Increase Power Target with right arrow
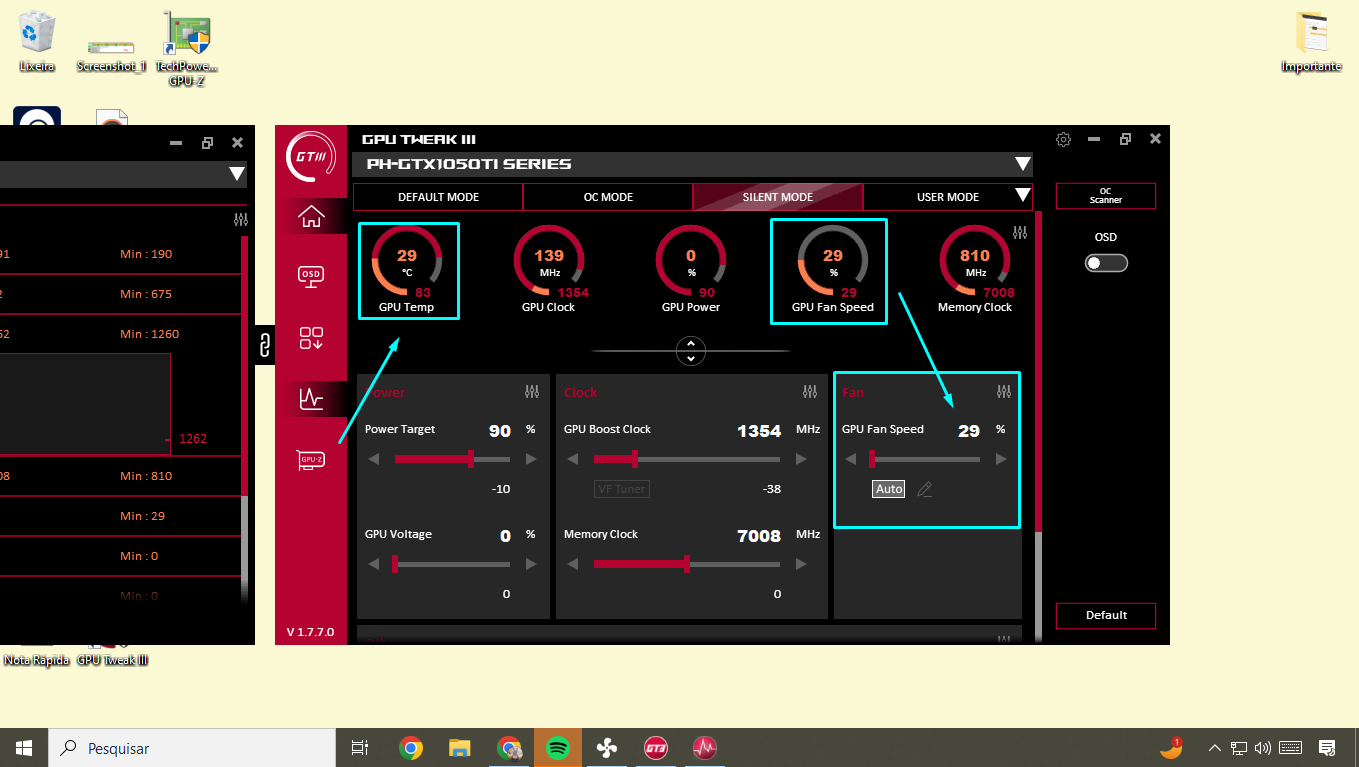The height and width of the screenshot is (767, 1359). click(x=531, y=459)
